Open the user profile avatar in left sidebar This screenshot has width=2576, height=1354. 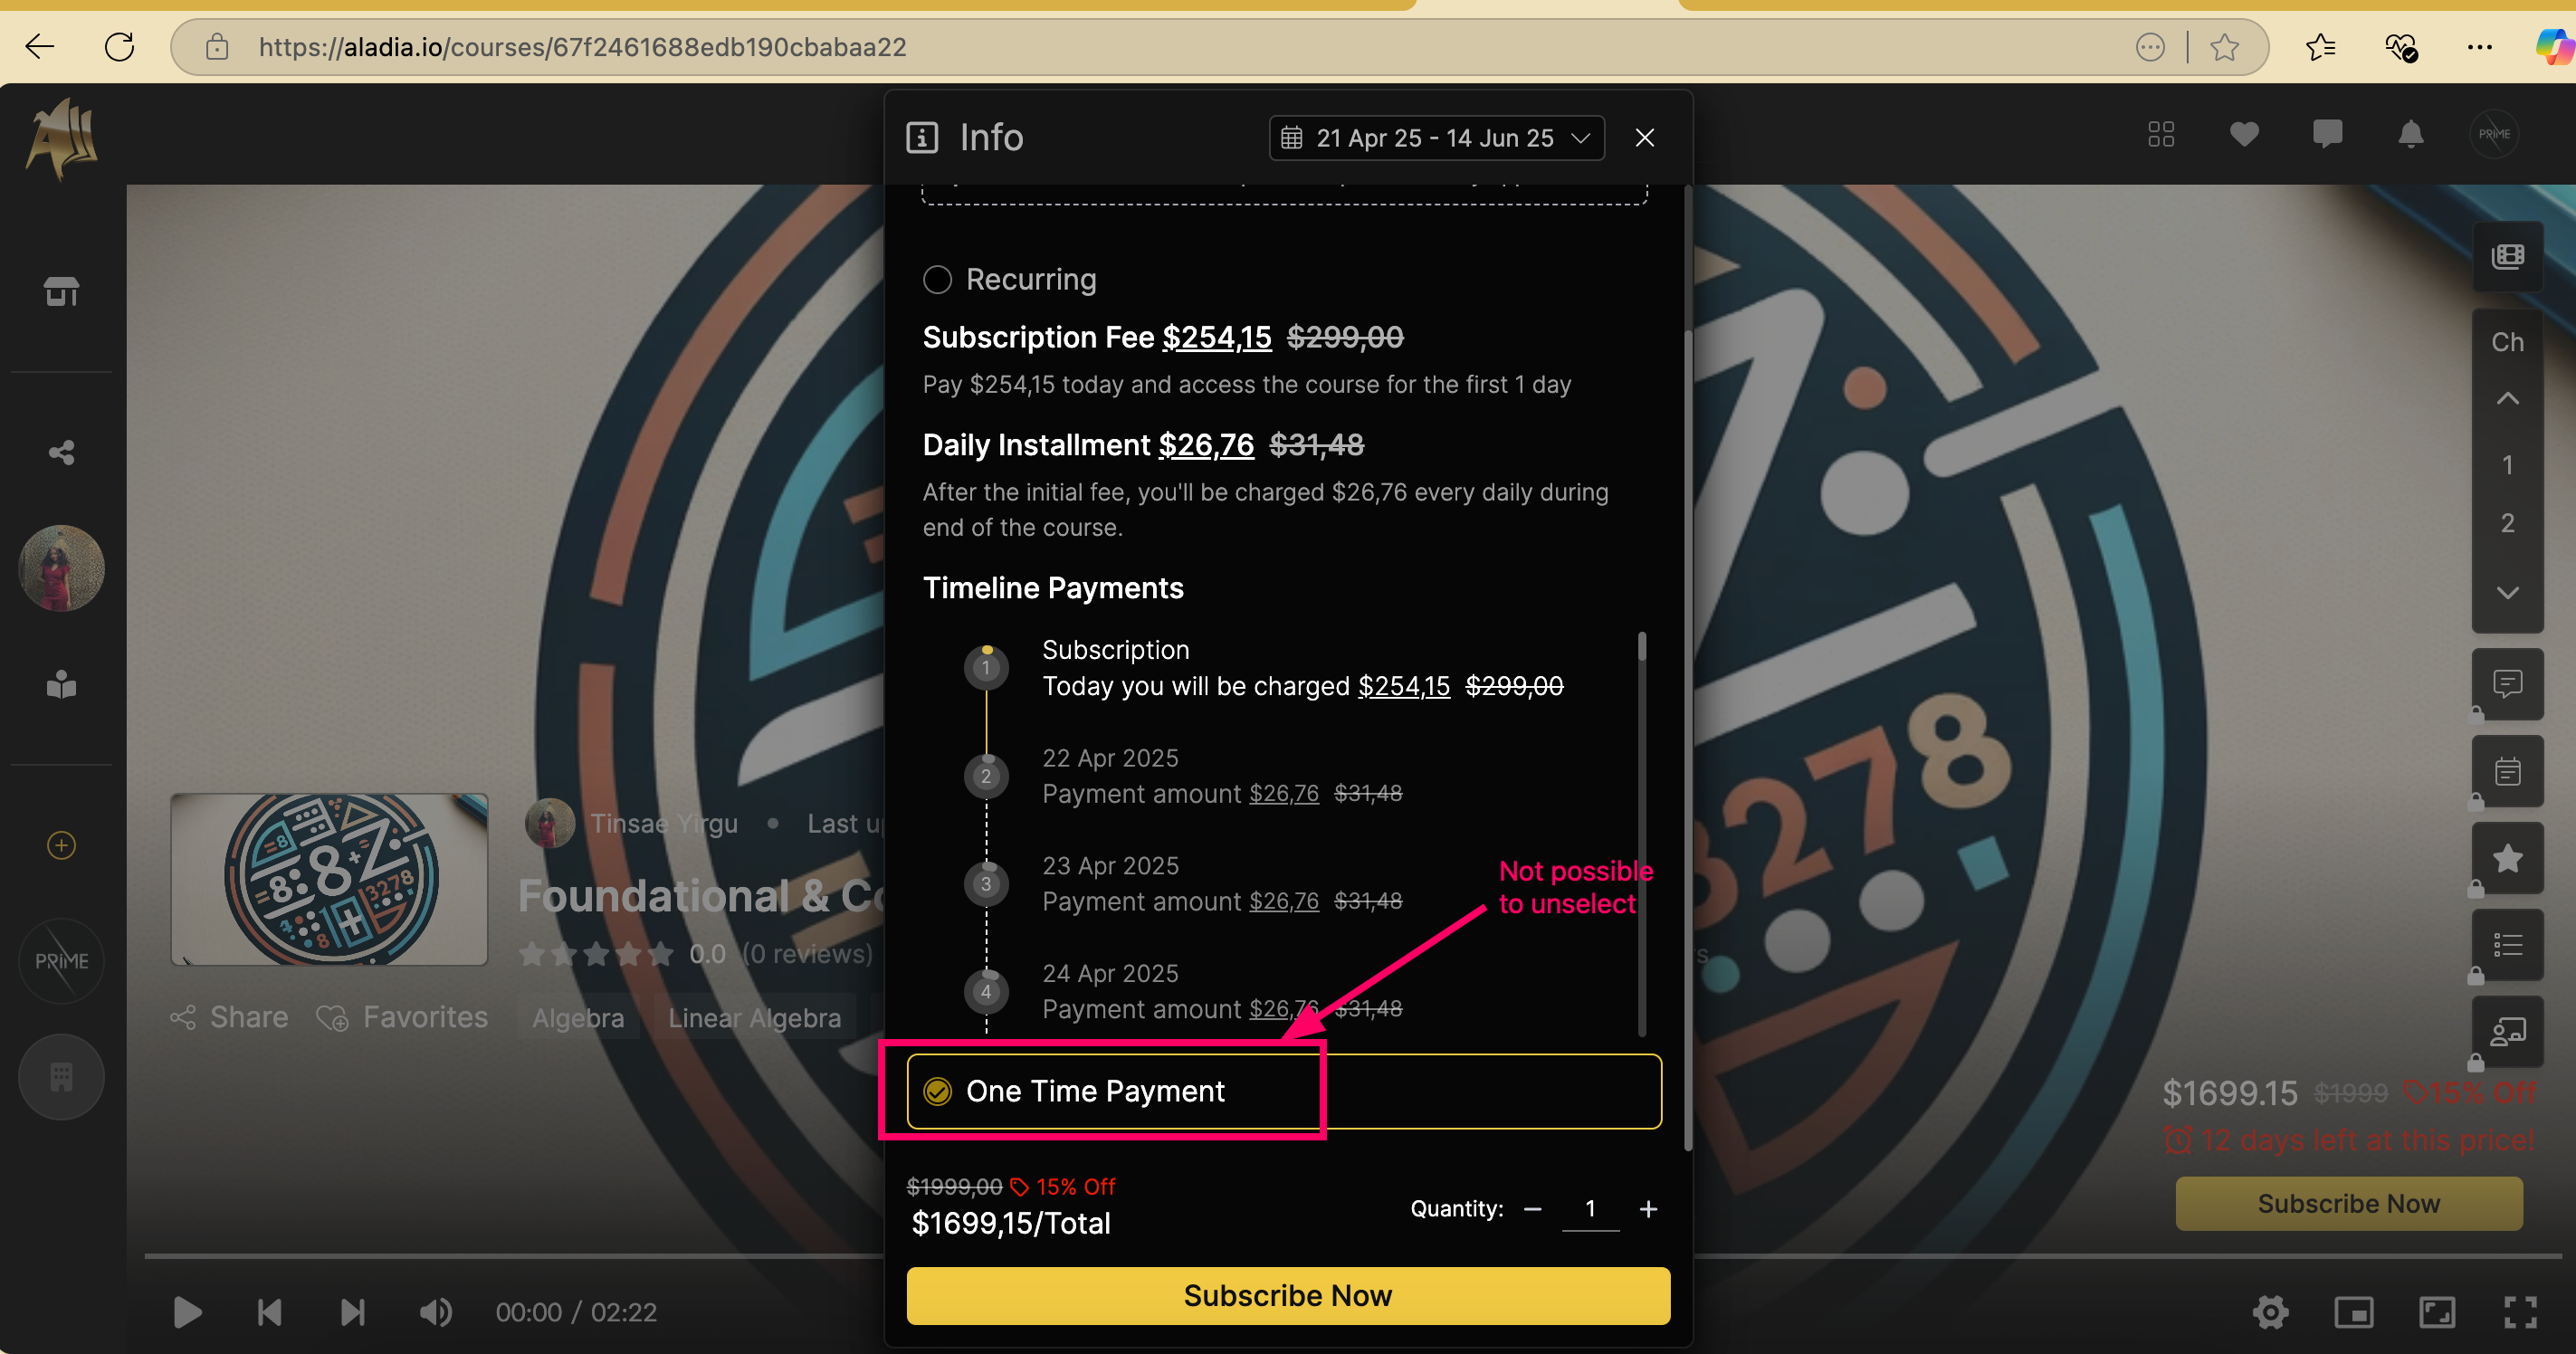[x=61, y=568]
